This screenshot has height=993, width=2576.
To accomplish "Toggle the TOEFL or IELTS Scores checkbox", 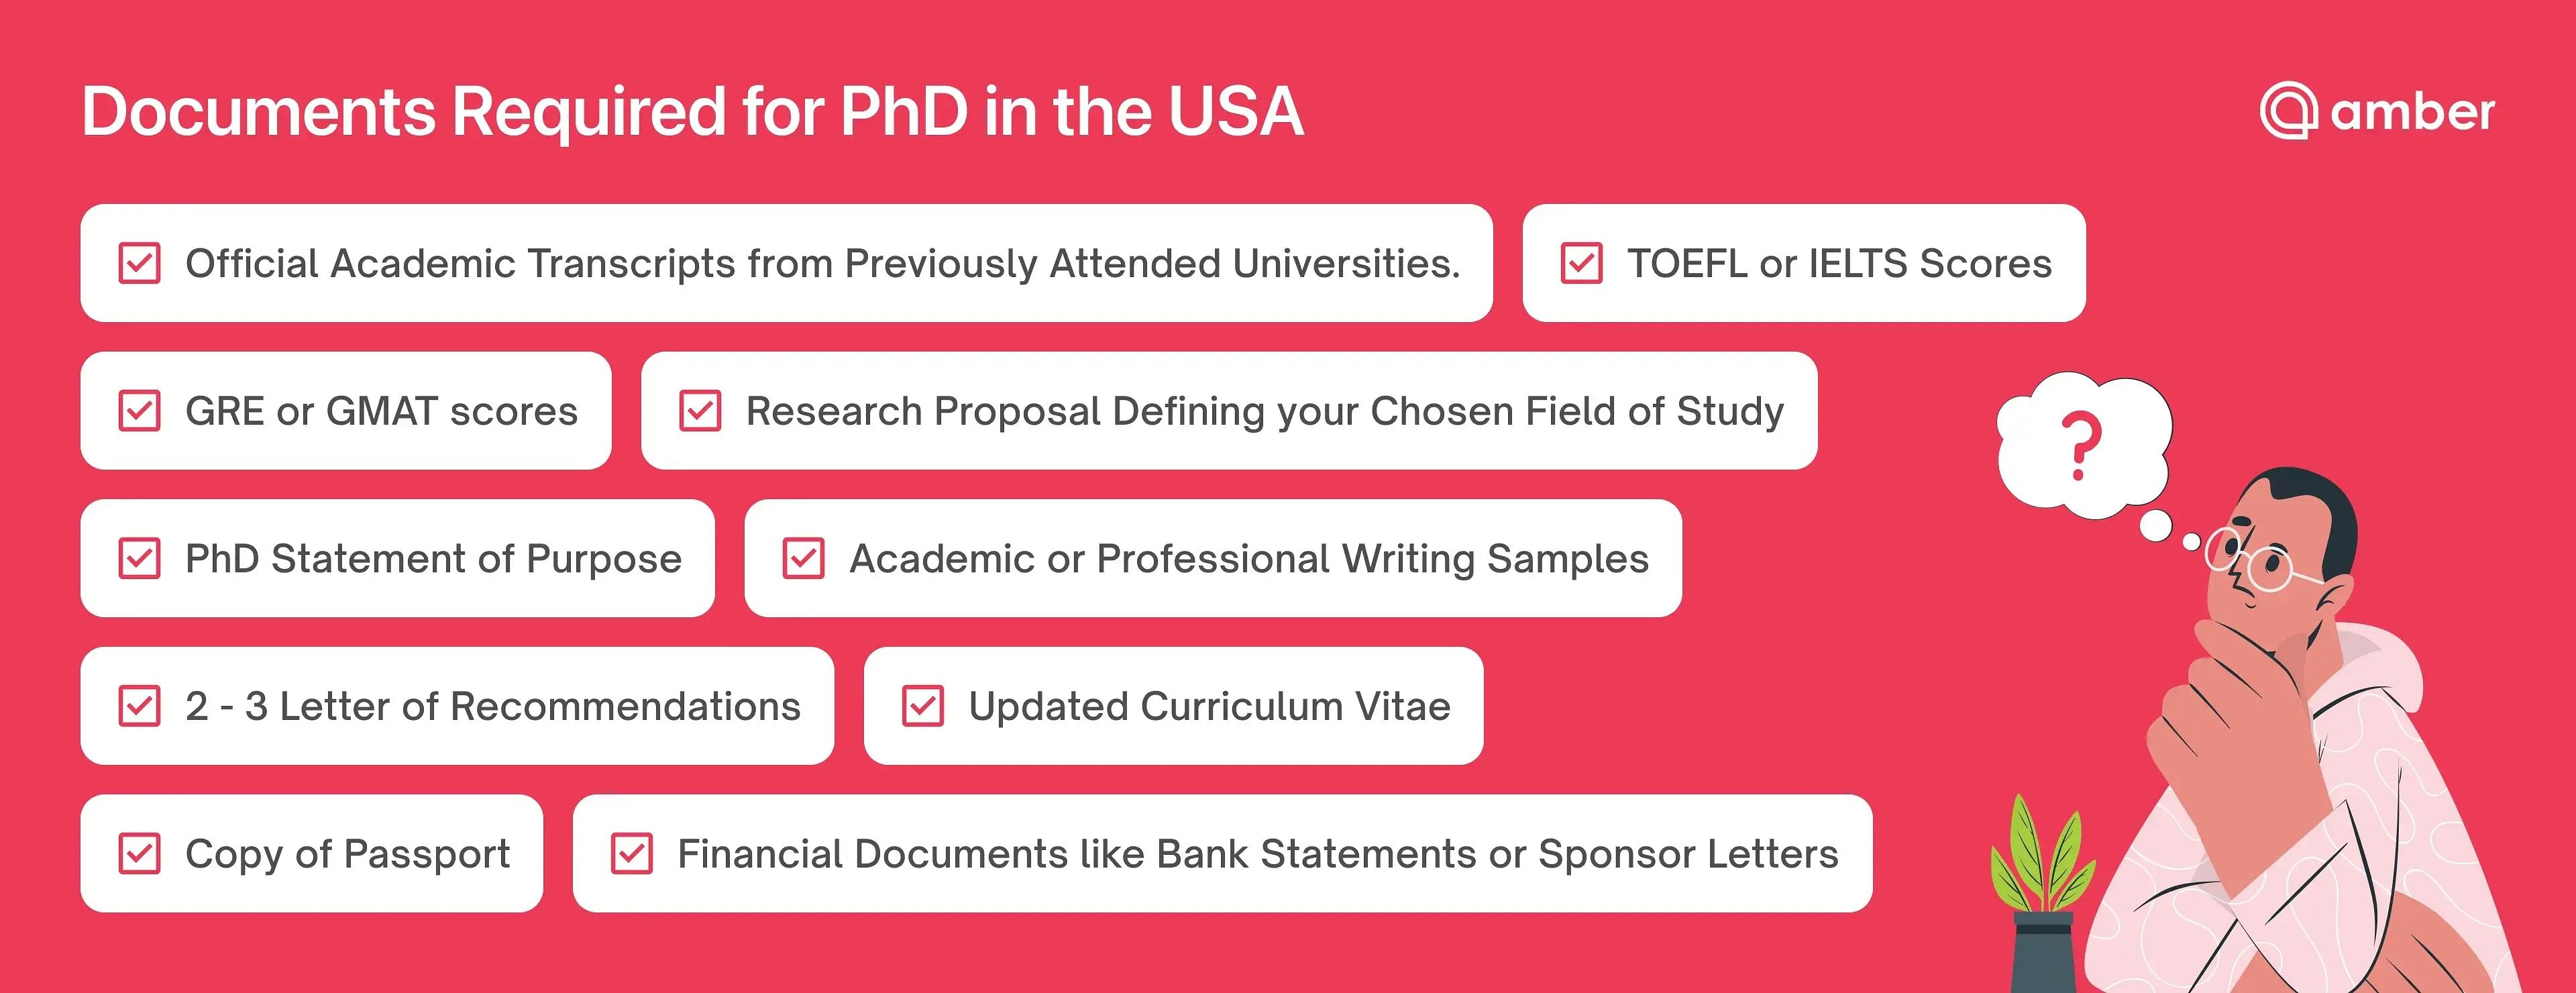I will (1581, 263).
